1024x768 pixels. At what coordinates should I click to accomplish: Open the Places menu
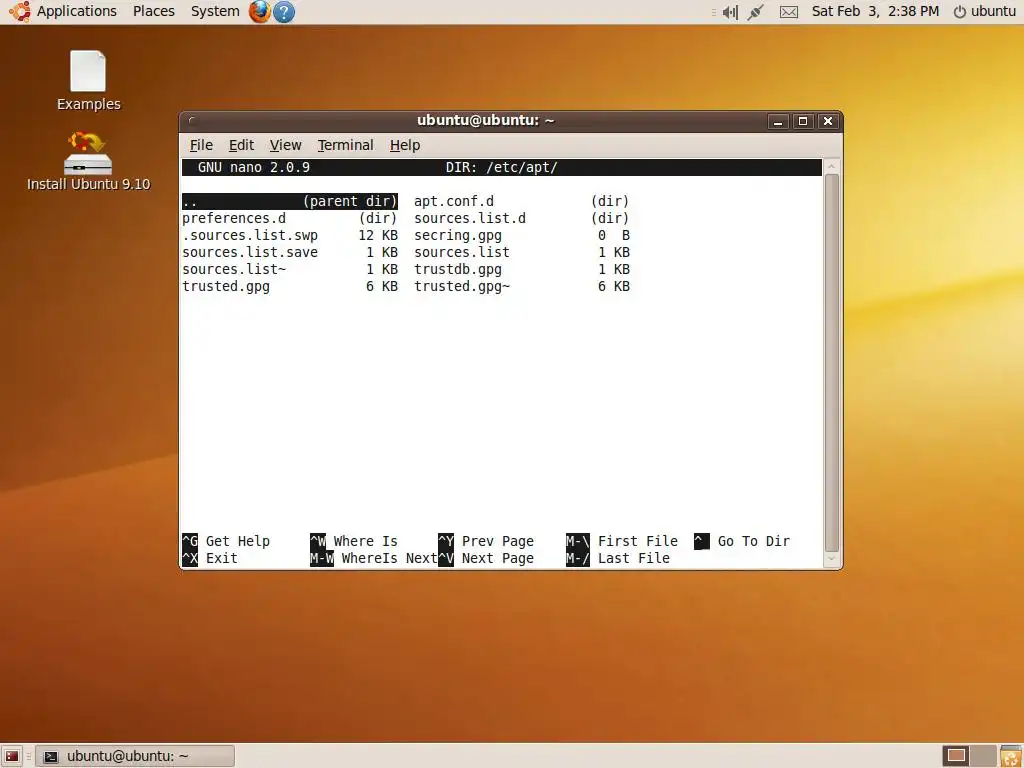point(153,11)
